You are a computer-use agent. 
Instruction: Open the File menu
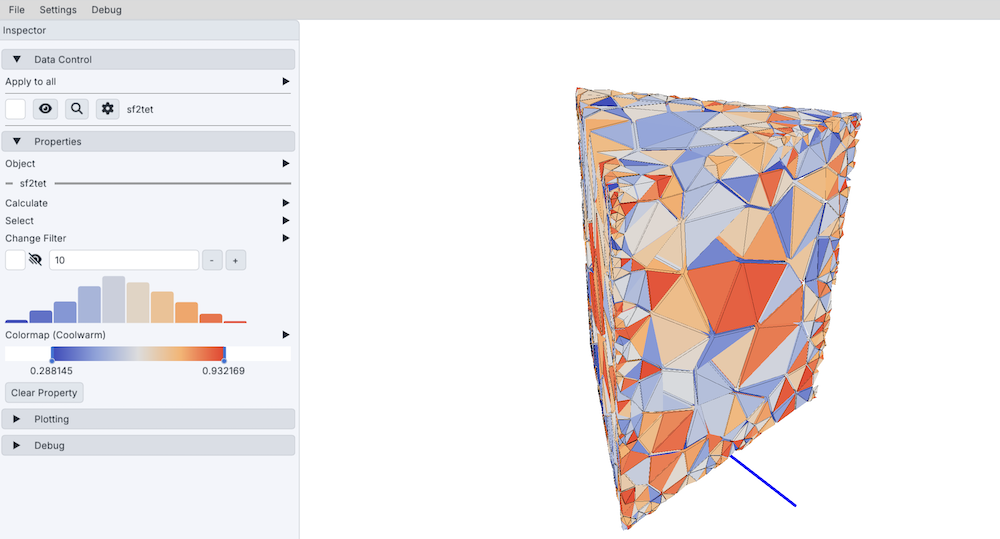click(17, 10)
